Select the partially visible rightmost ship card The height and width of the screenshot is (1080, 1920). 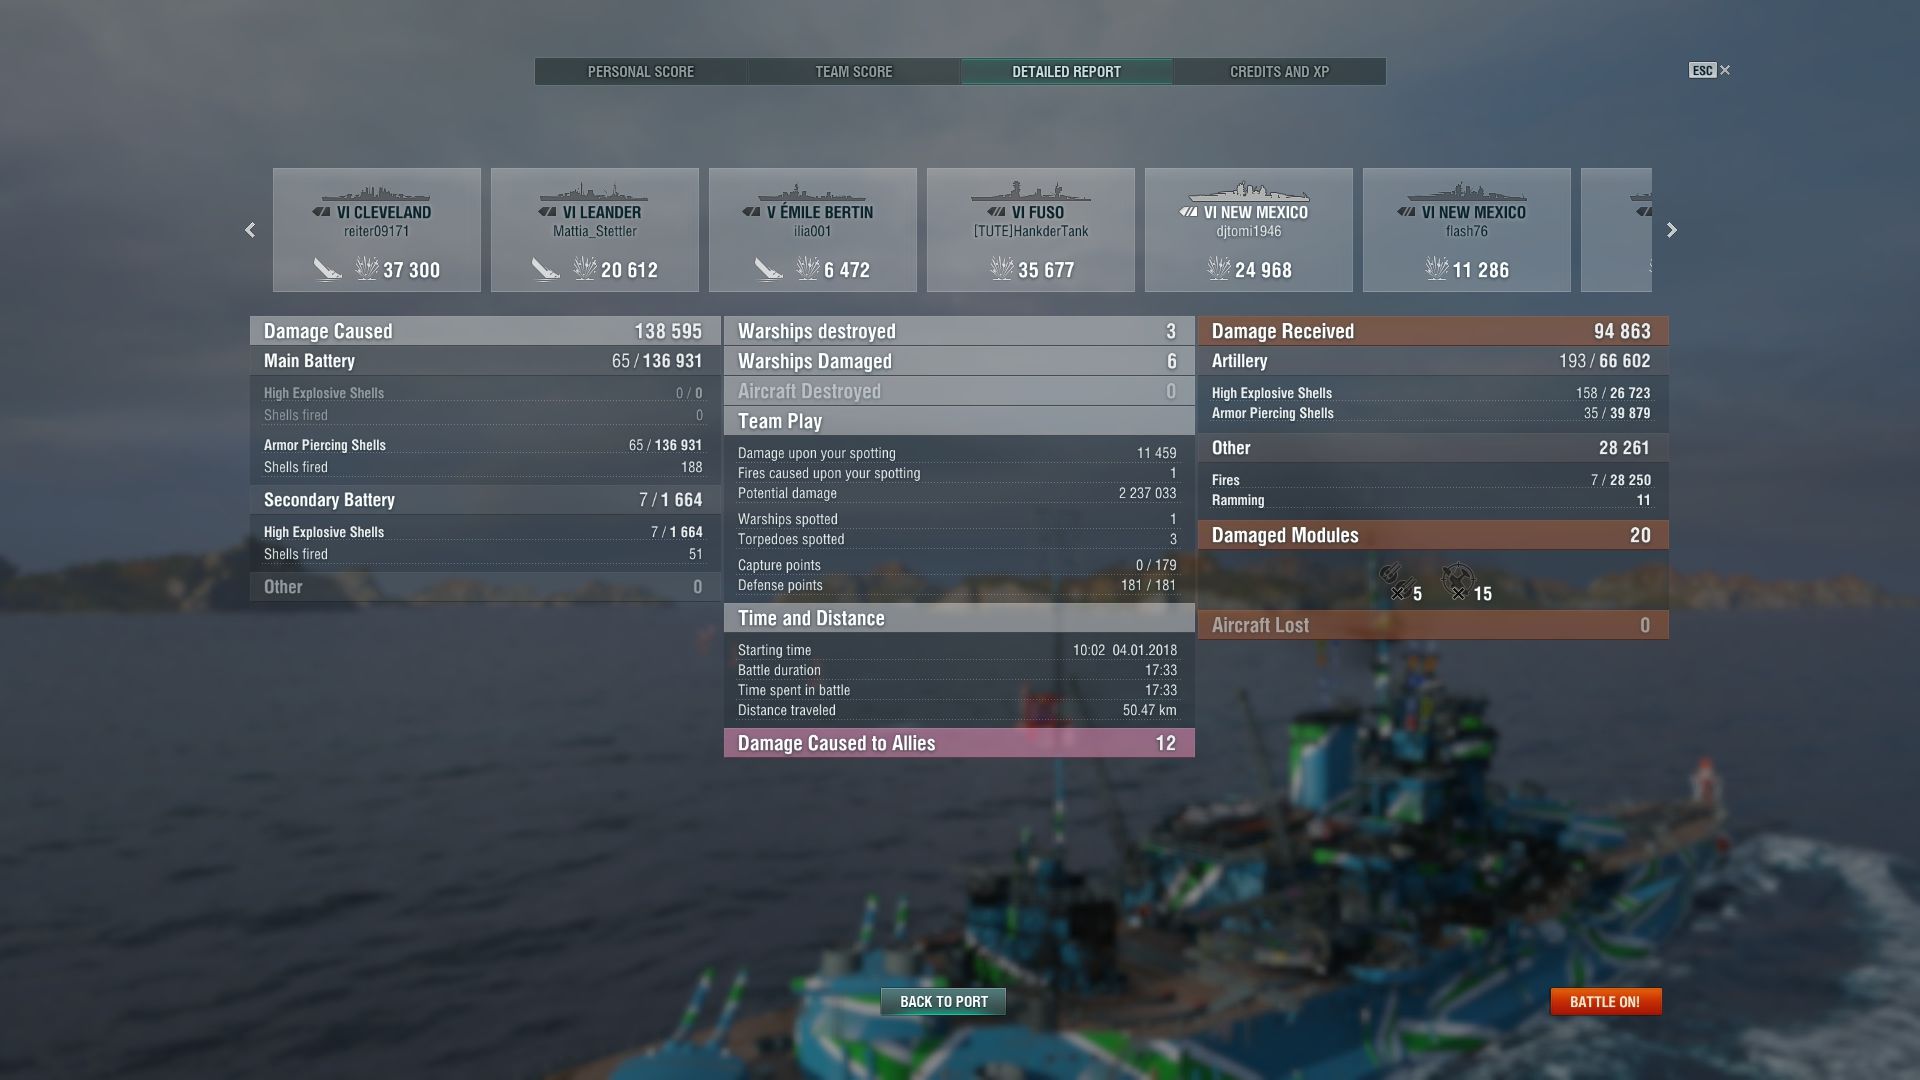click(x=1616, y=230)
